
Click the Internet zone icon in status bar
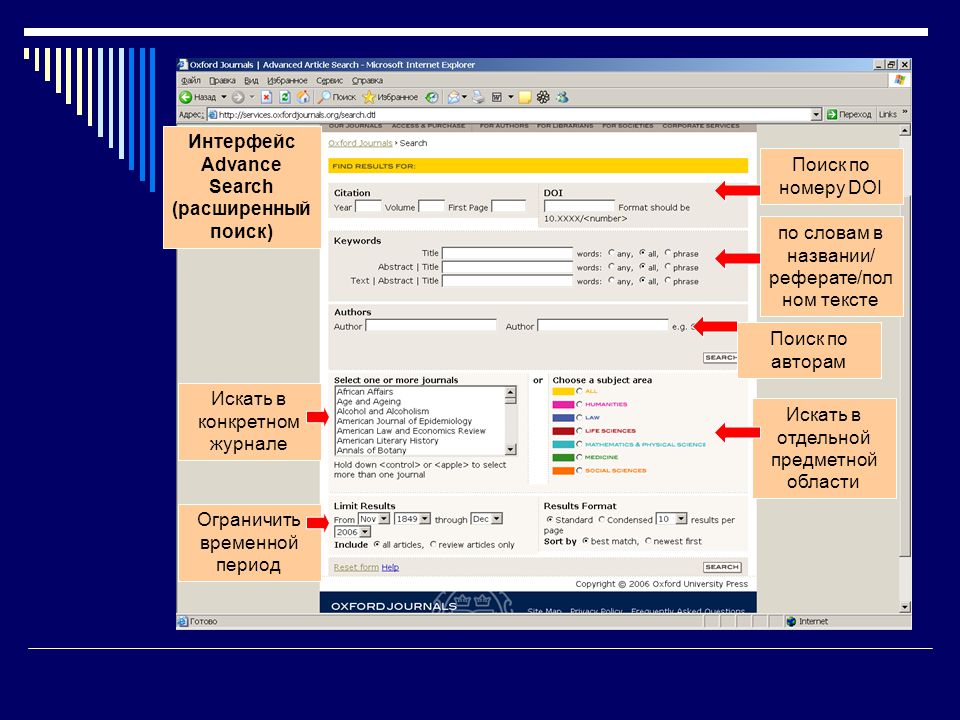click(791, 621)
